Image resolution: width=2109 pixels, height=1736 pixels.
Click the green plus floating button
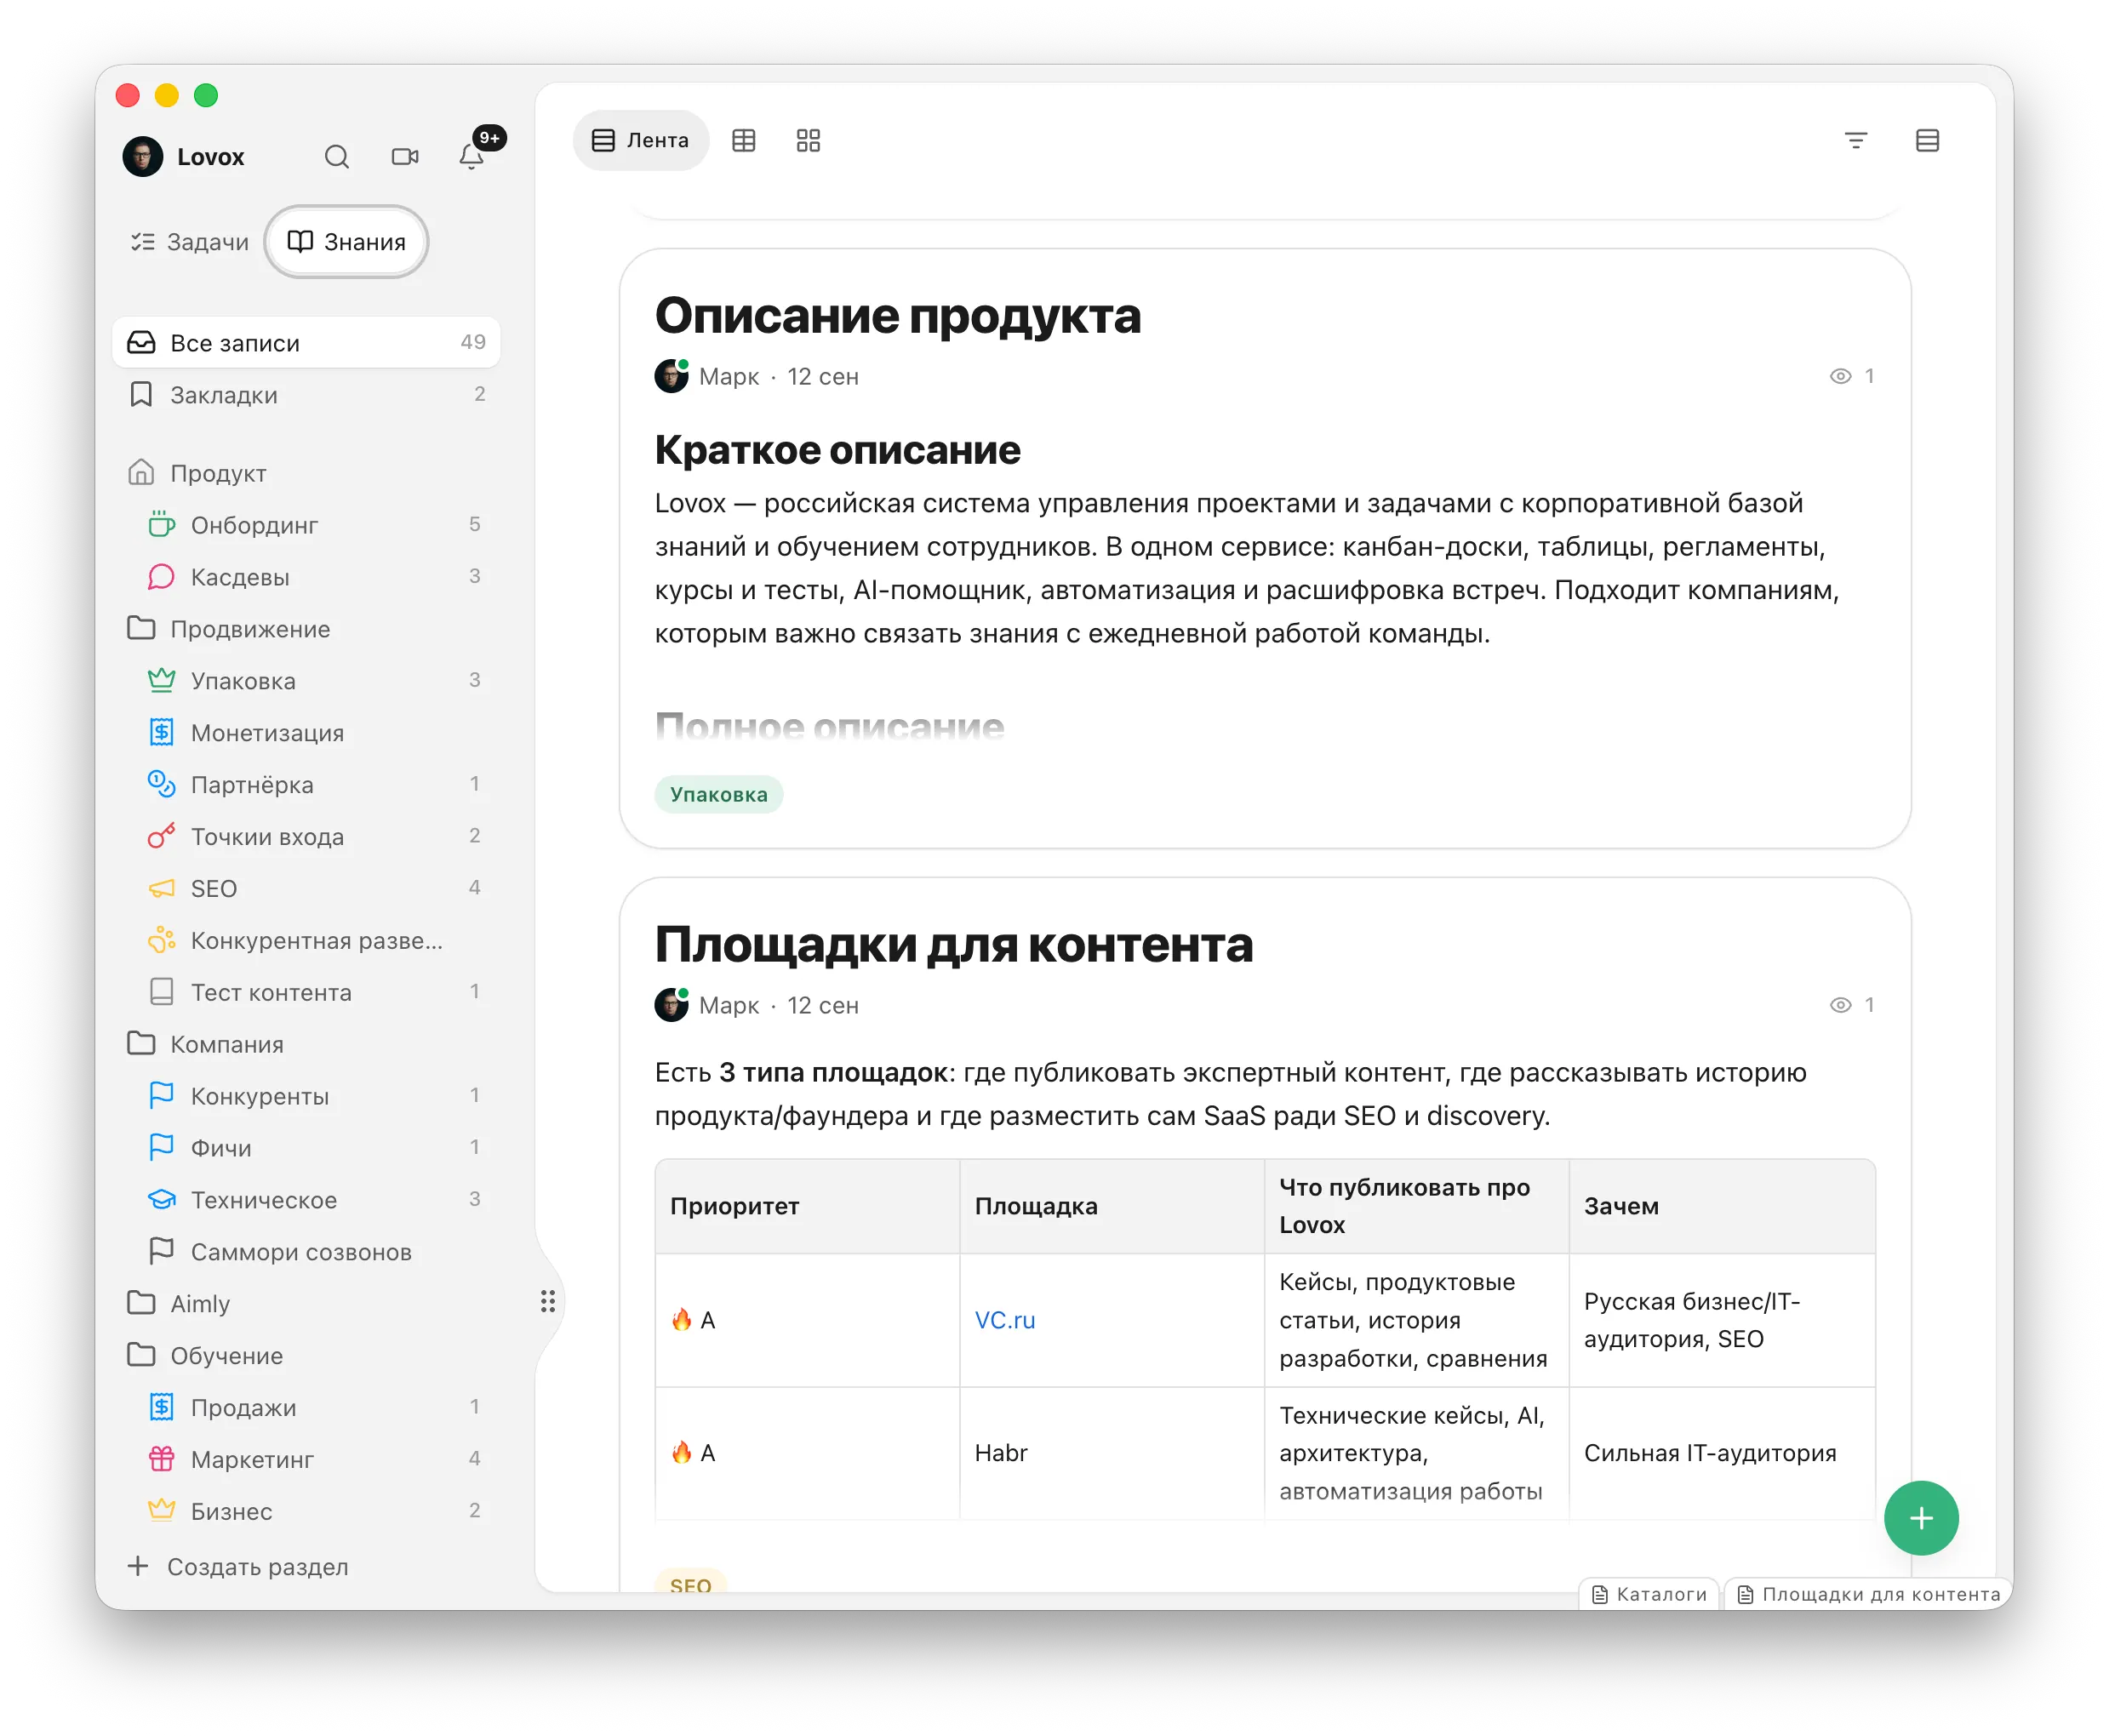tap(1921, 1518)
